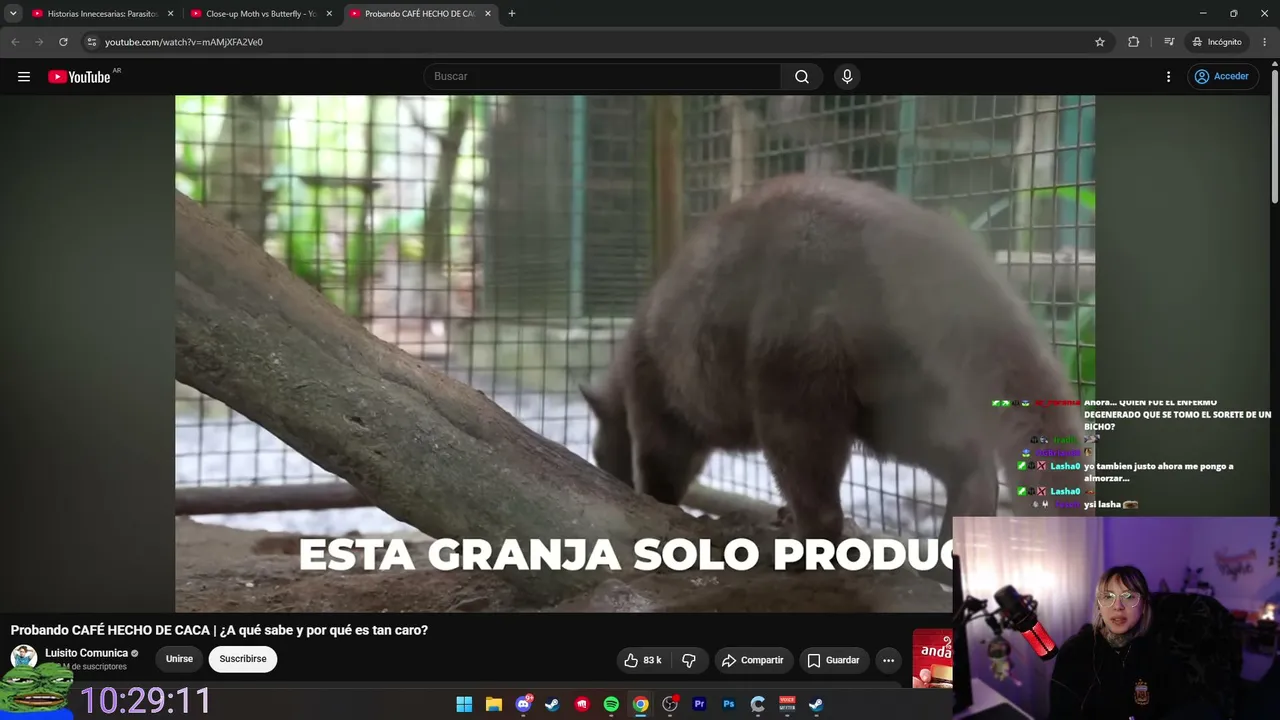Focus the Buscar search field
Image resolution: width=1280 pixels, height=720 pixels.
coord(603,77)
